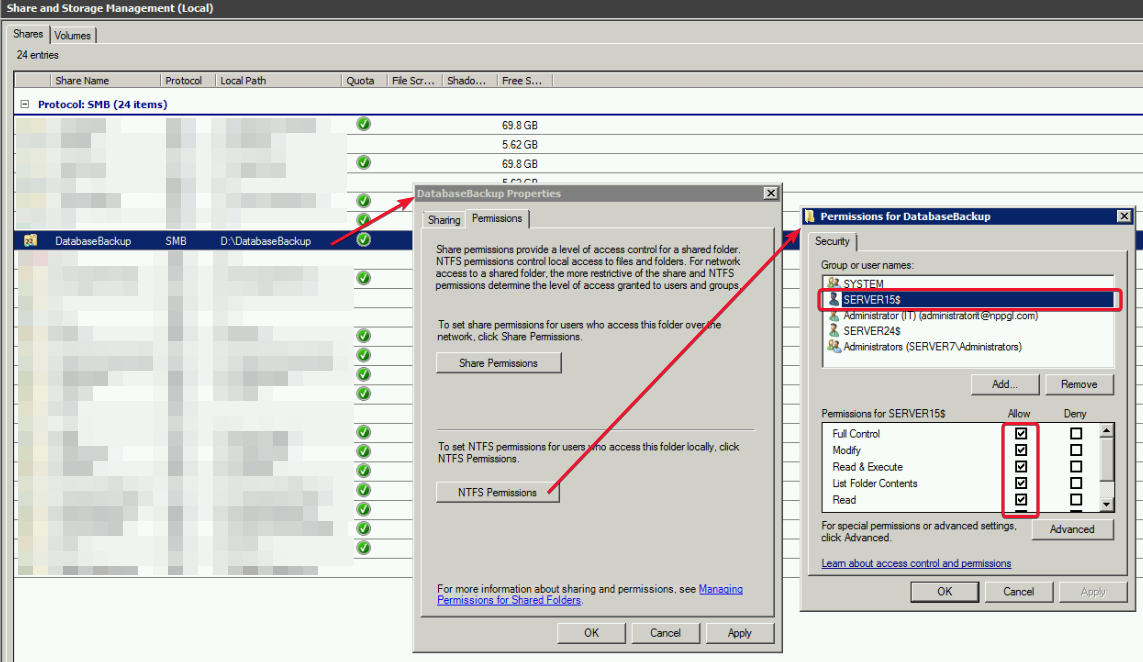Sort by Free Space column header
The width and height of the screenshot is (1143, 662).
[x=525, y=80]
